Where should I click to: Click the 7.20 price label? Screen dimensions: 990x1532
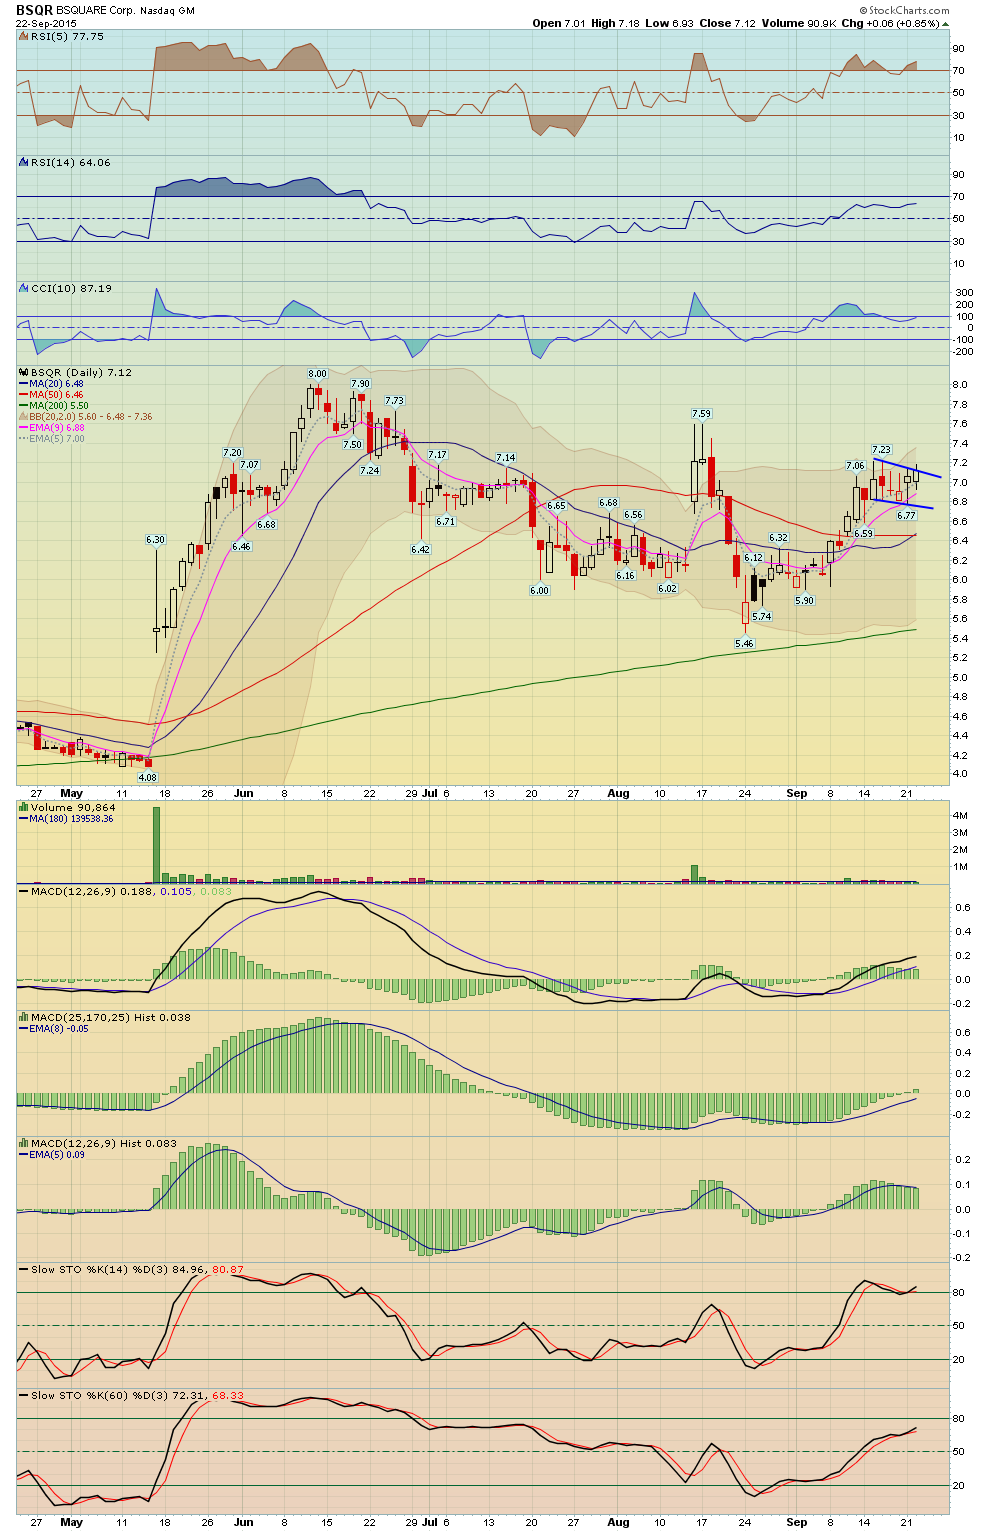click(232, 453)
